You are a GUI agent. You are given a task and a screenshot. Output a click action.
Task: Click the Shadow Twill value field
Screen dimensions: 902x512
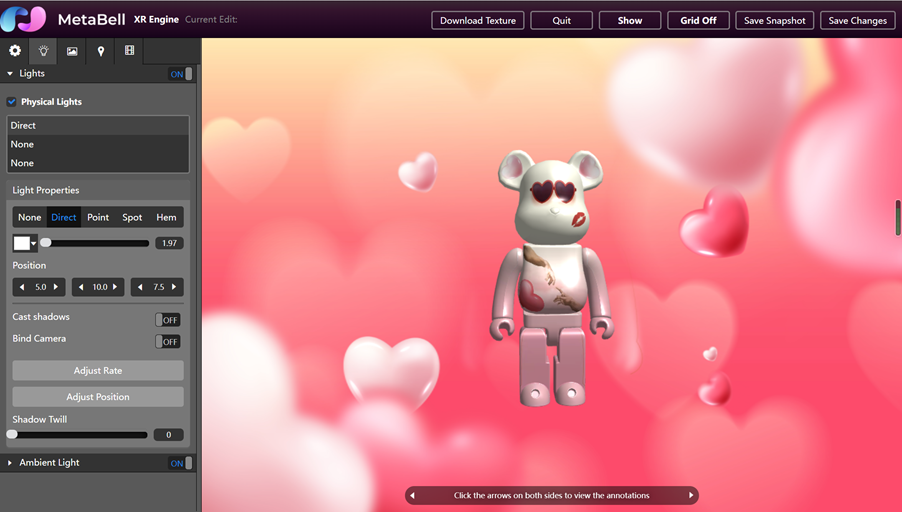(x=169, y=435)
